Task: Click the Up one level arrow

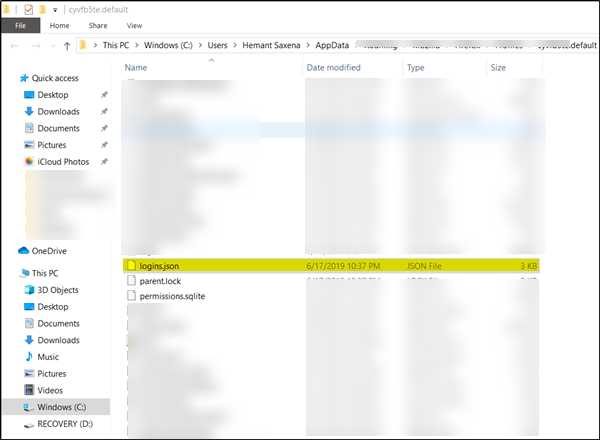Action: click(67, 46)
